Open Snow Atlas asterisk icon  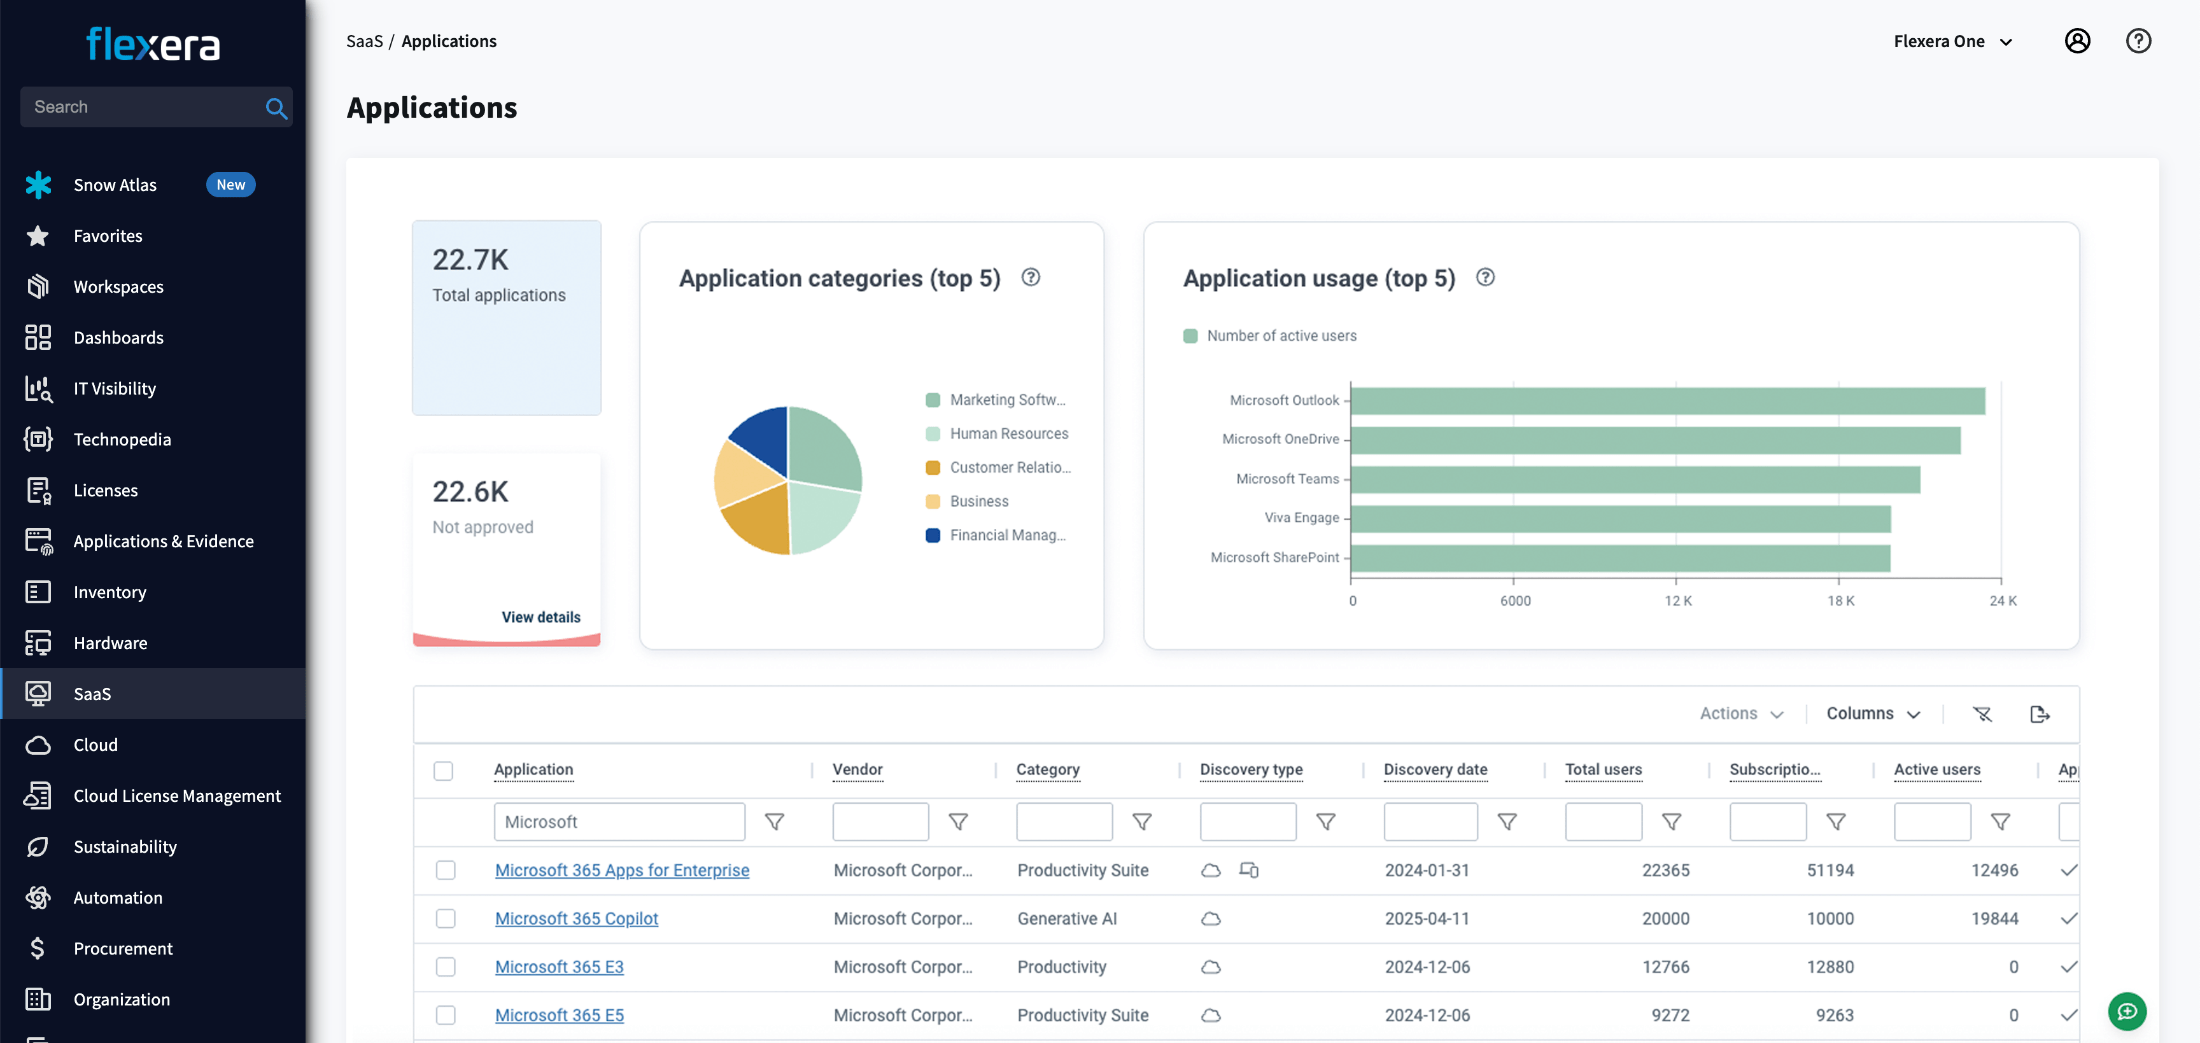pyautogui.click(x=38, y=185)
